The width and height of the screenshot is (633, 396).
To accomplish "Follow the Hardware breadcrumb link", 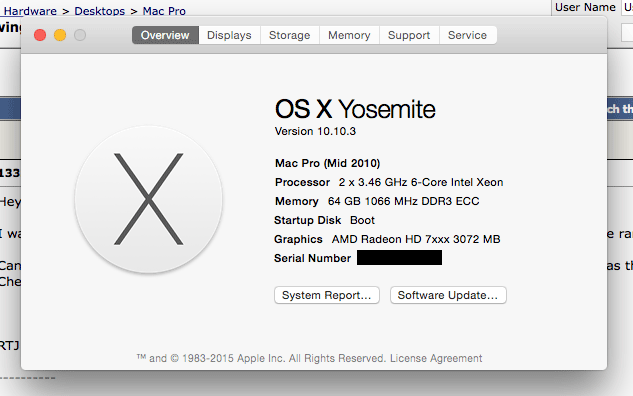I will click(30, 11).
